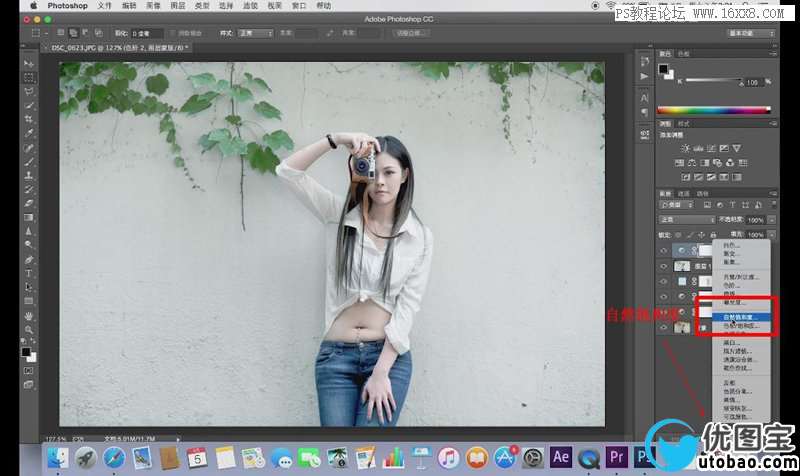This screenshot has height=476, width=800.
Task: Launch After Effects from the Dock
Action: (x=561, y=457)
